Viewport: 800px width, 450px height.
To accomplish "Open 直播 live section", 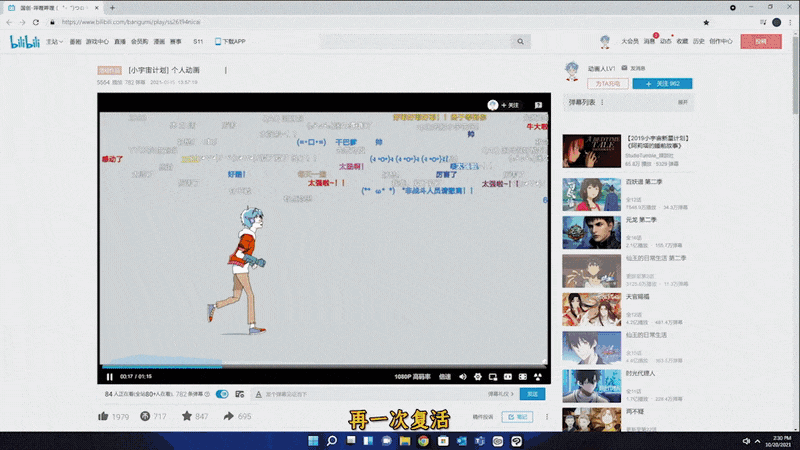I will (120, 42).
